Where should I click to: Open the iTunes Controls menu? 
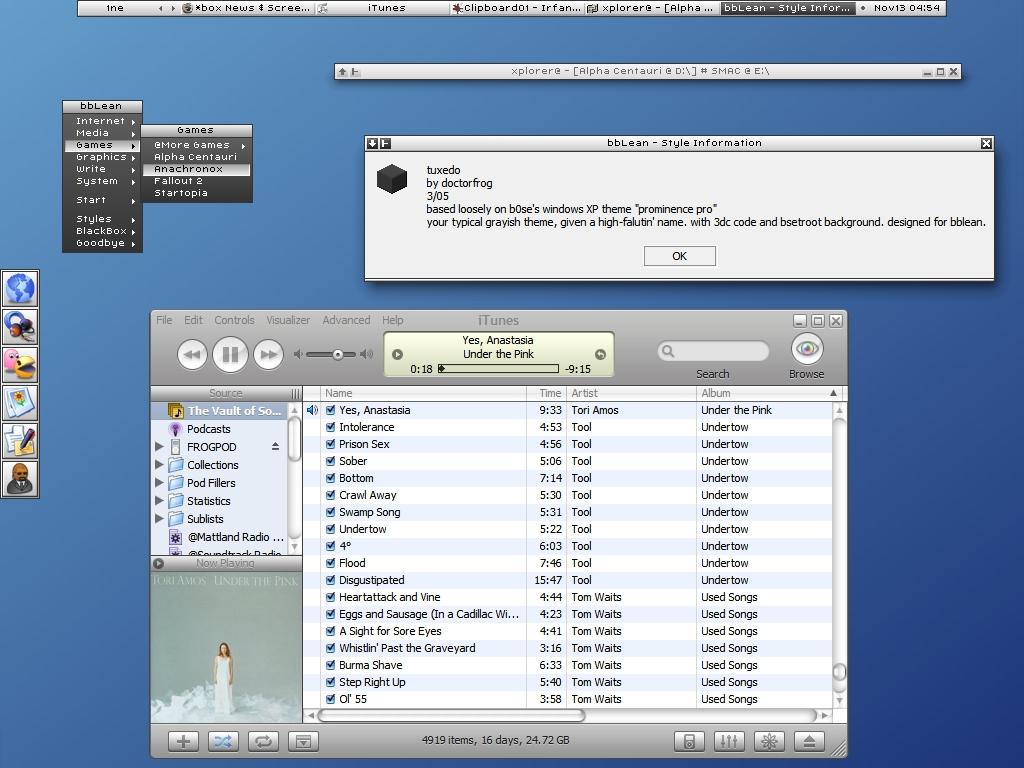[234, 320]
